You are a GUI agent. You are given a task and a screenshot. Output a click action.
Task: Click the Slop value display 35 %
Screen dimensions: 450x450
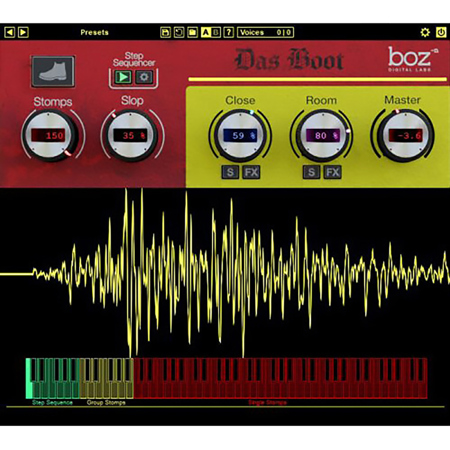coord(130,136)
